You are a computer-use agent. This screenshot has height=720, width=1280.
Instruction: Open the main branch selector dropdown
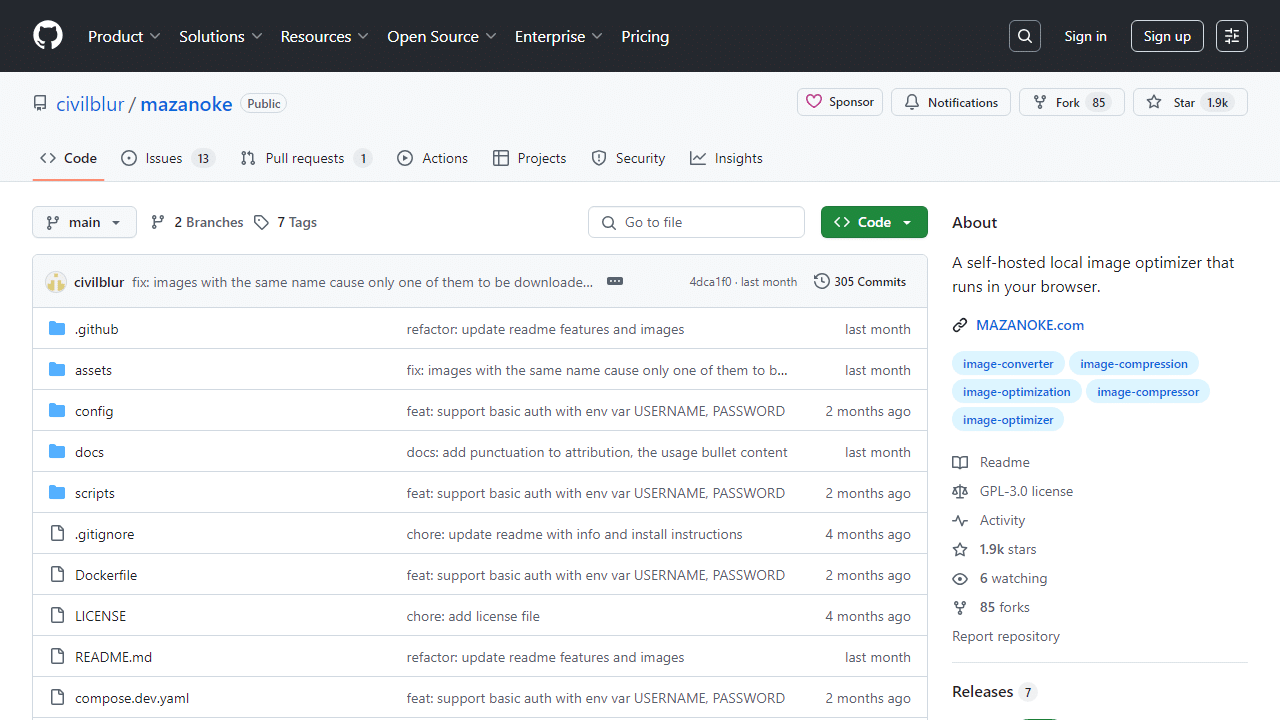84,222
